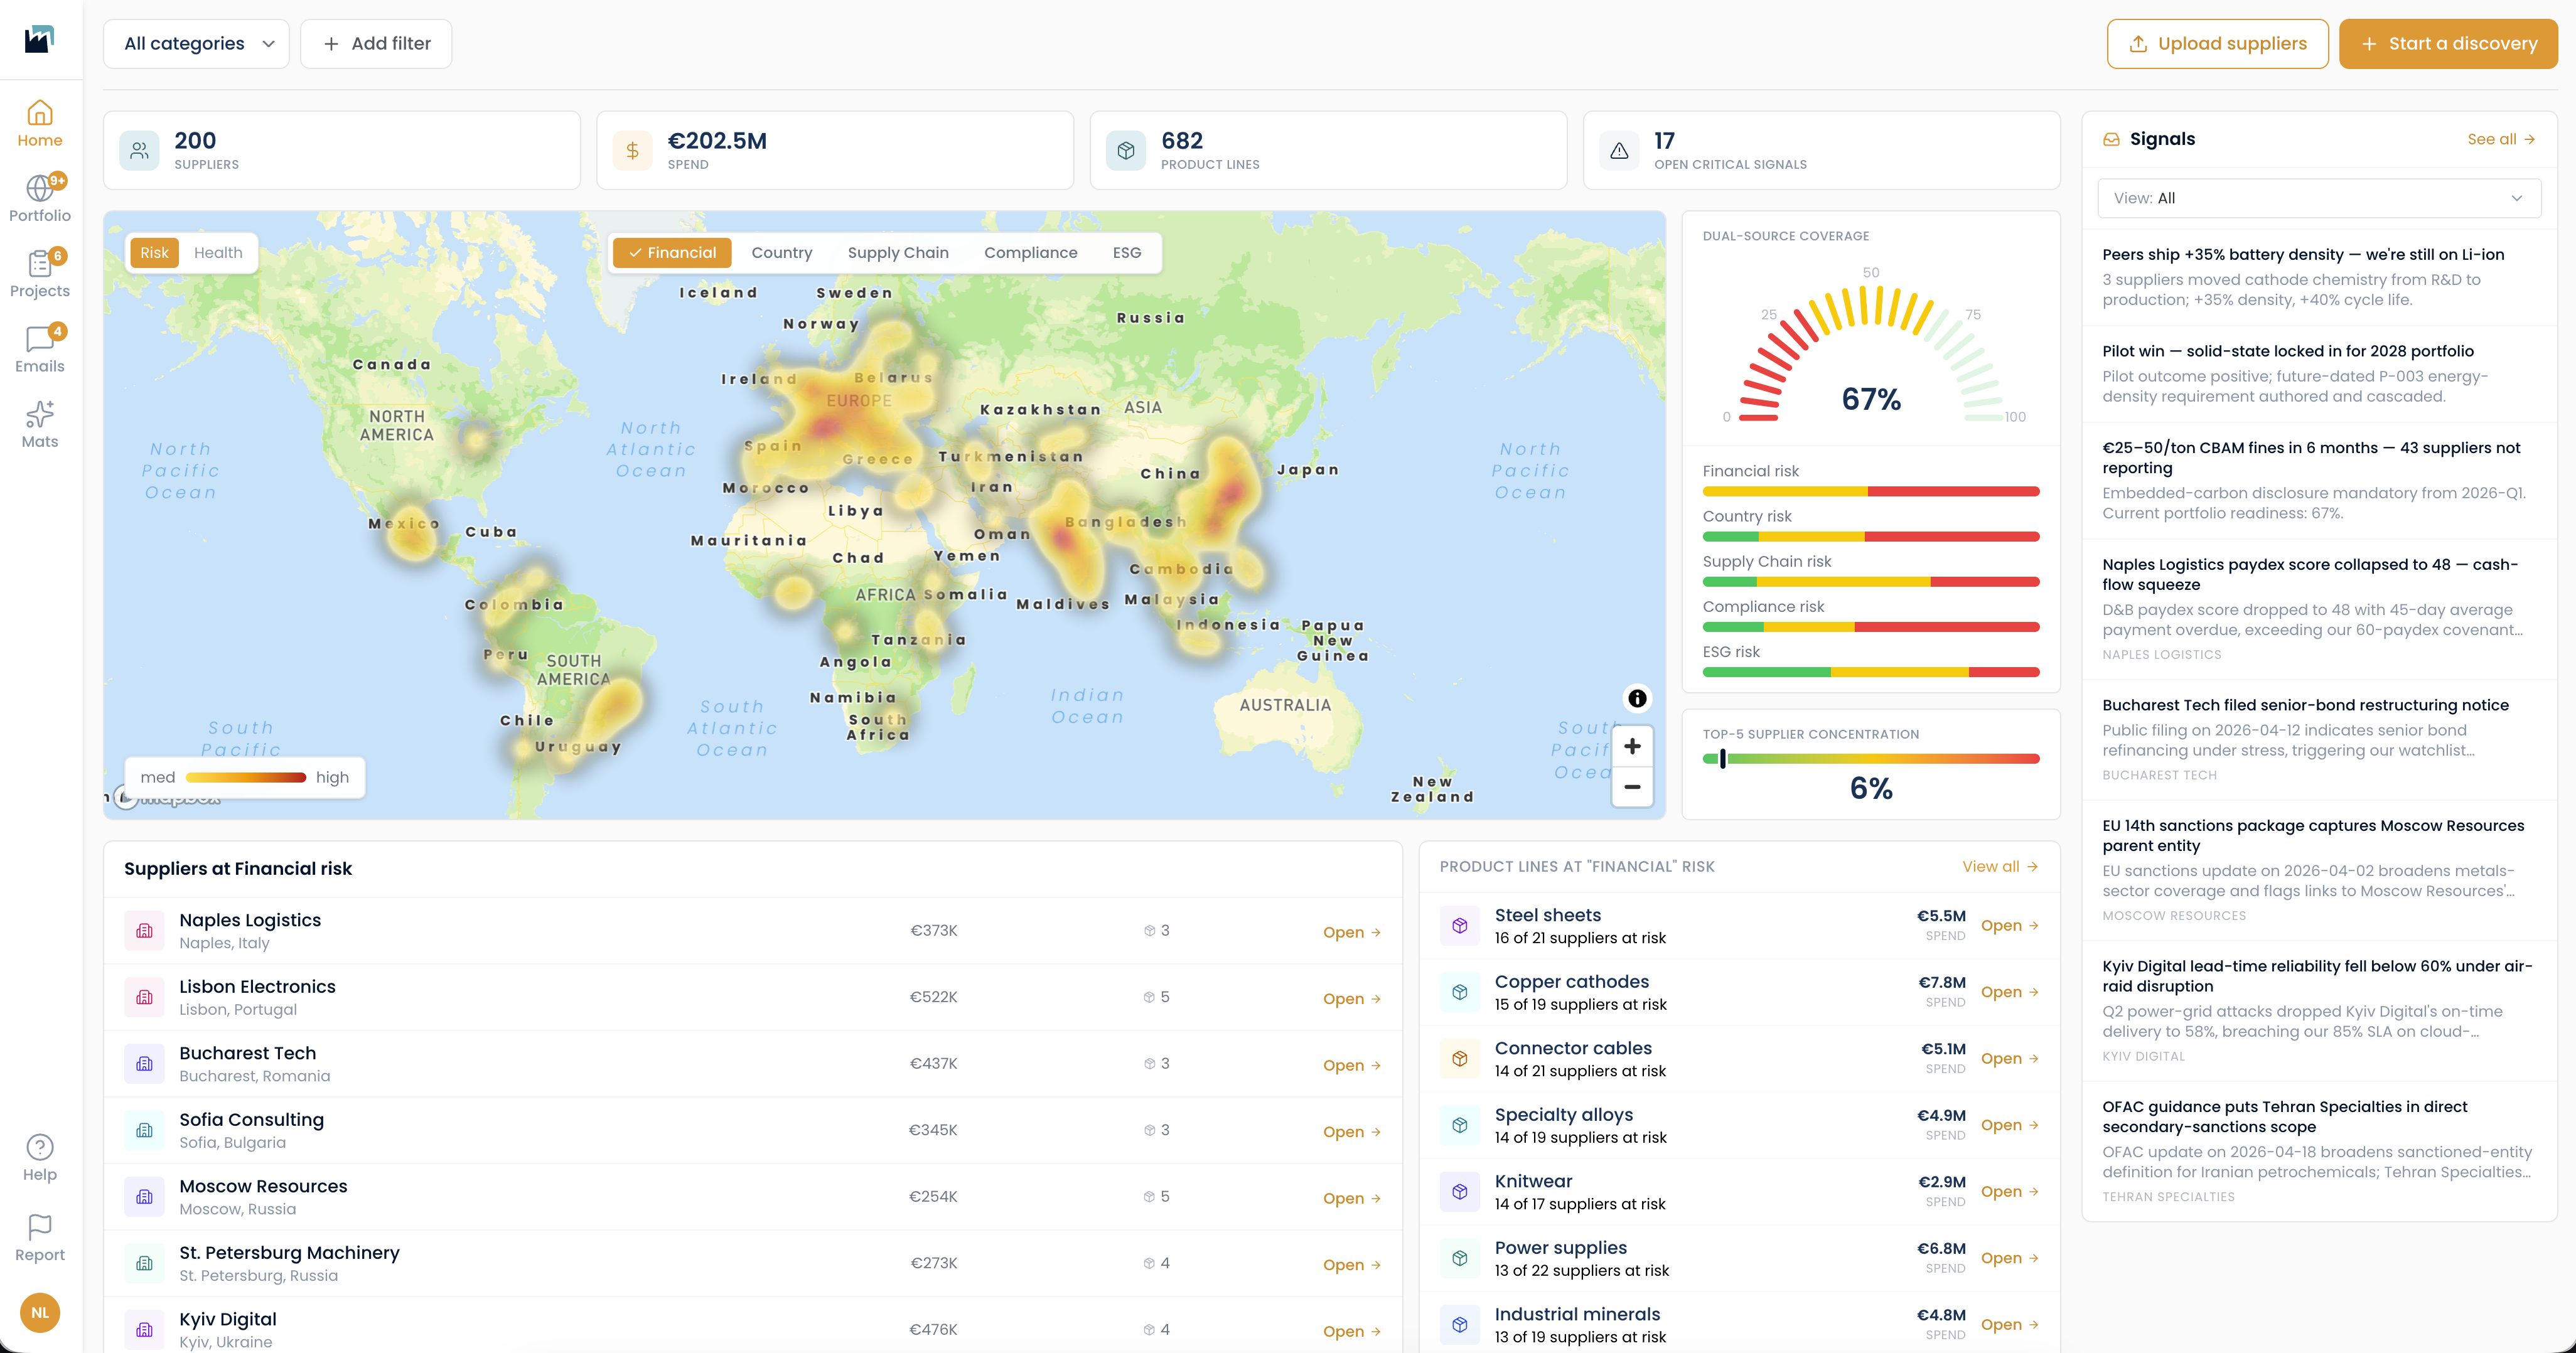Viewport: 2576px width, 1353px height.
Task: Click Start a discovery button
Action: [x=2448, y=44]
